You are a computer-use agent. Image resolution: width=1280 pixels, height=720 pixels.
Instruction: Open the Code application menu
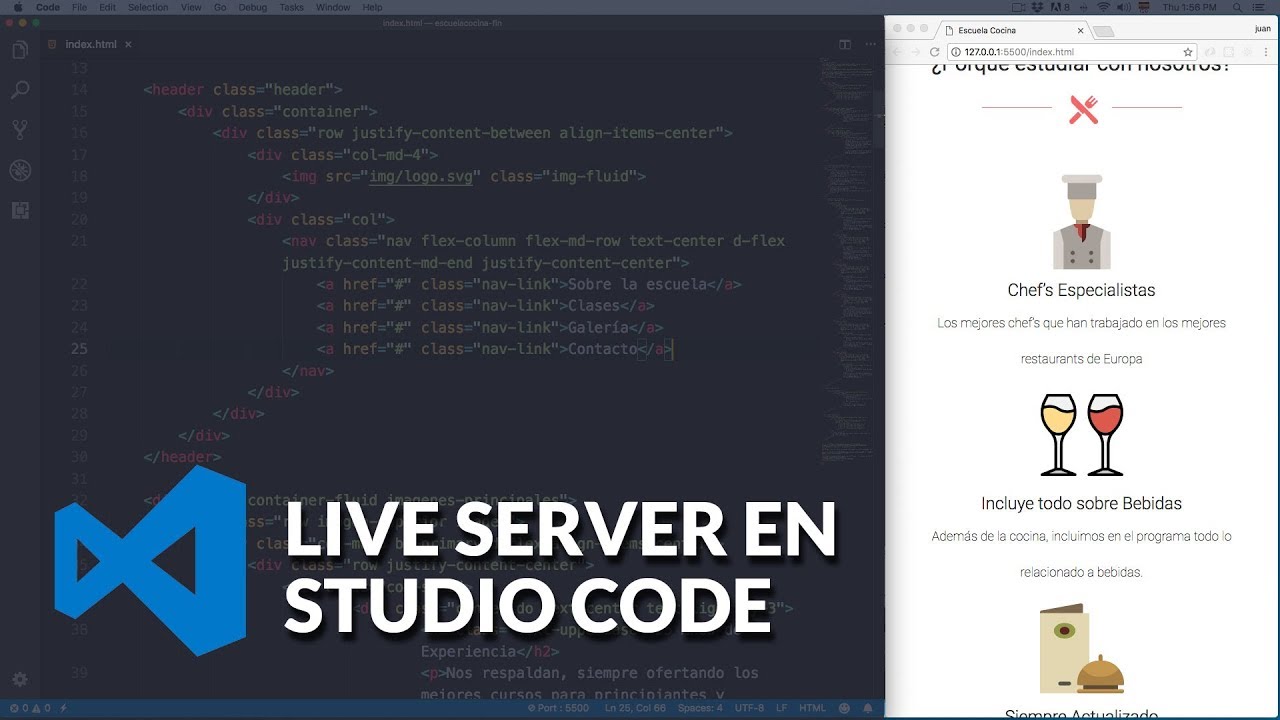pyautogui.click(x=48, y=7)
